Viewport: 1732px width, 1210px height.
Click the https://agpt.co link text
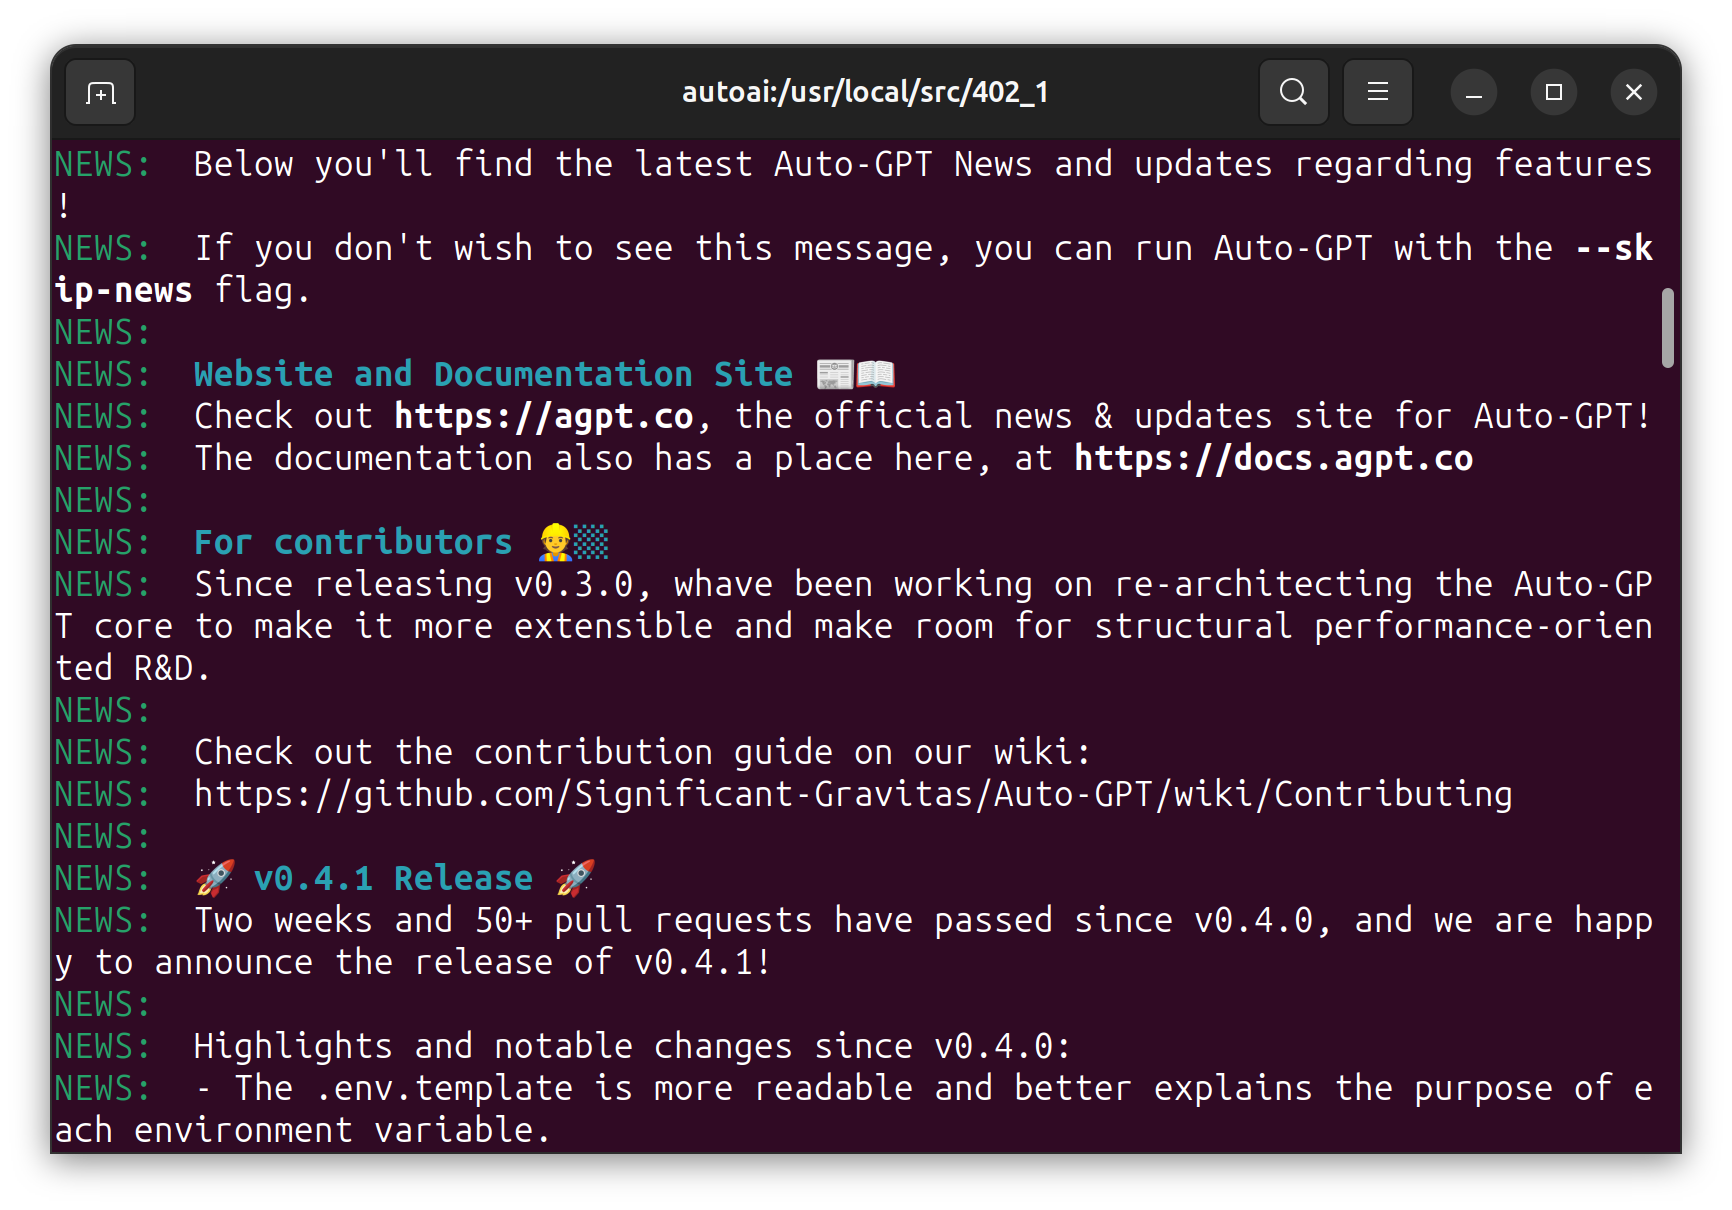point(544,416)
